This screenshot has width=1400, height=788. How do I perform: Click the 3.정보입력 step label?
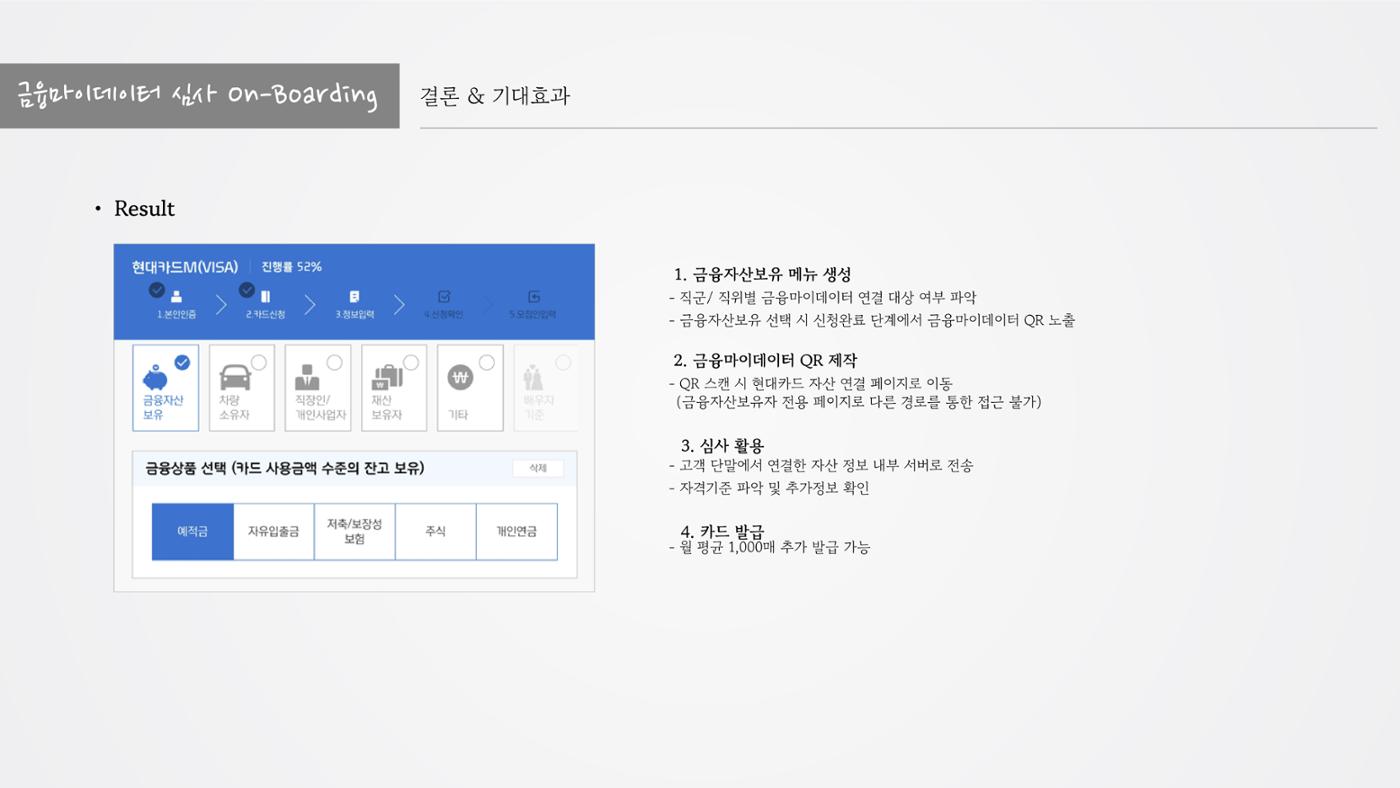click(x=355, y=314)
